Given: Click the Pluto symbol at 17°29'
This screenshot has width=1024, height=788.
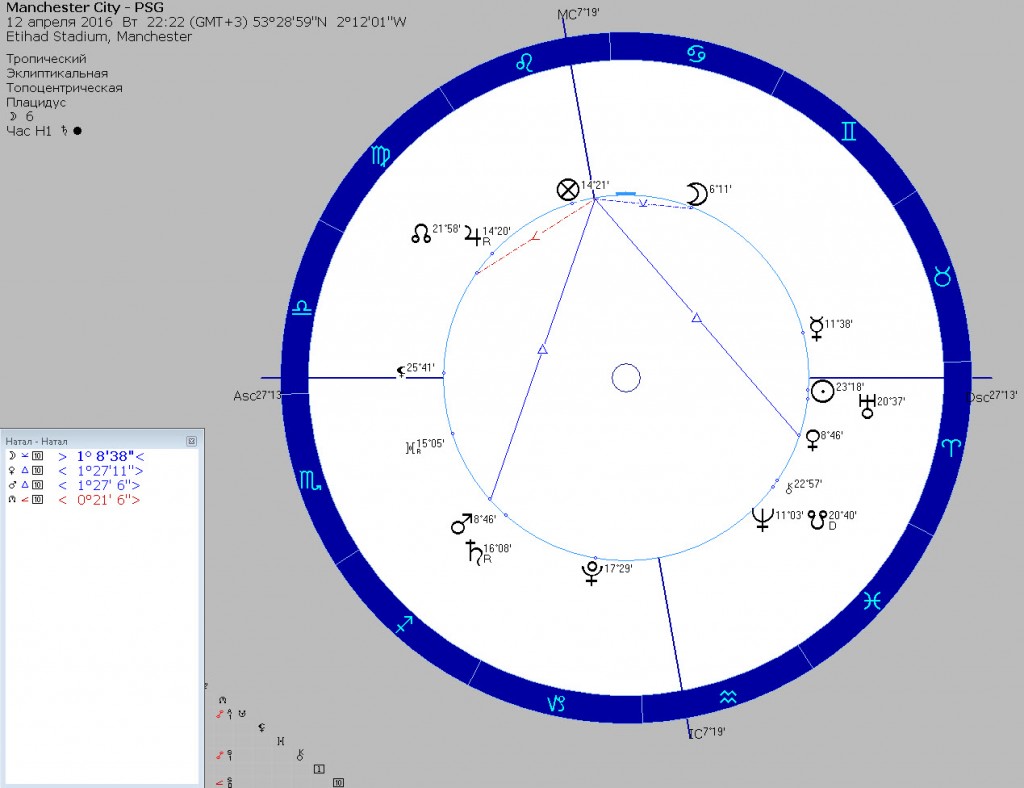Looking at the screenshot, I should click(x=592, y=573).
